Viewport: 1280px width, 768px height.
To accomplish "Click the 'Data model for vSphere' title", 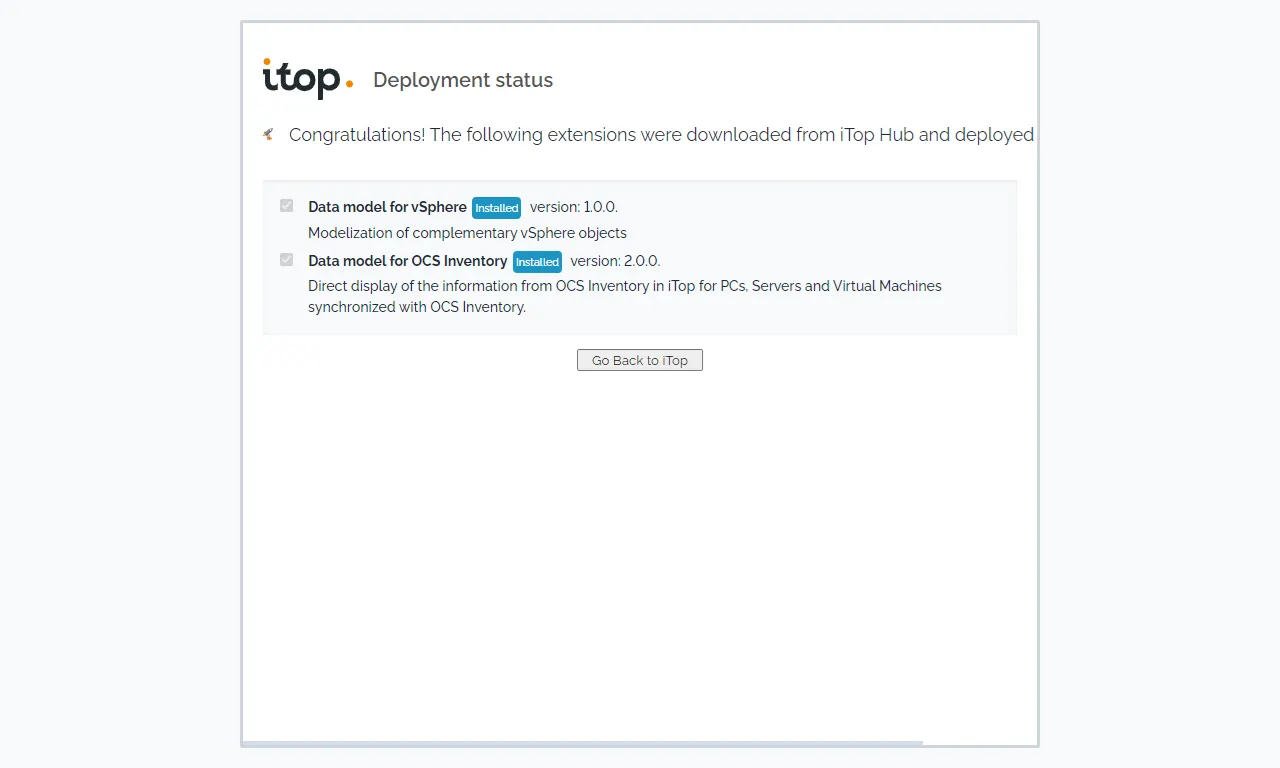I will [x=387, y=207].
